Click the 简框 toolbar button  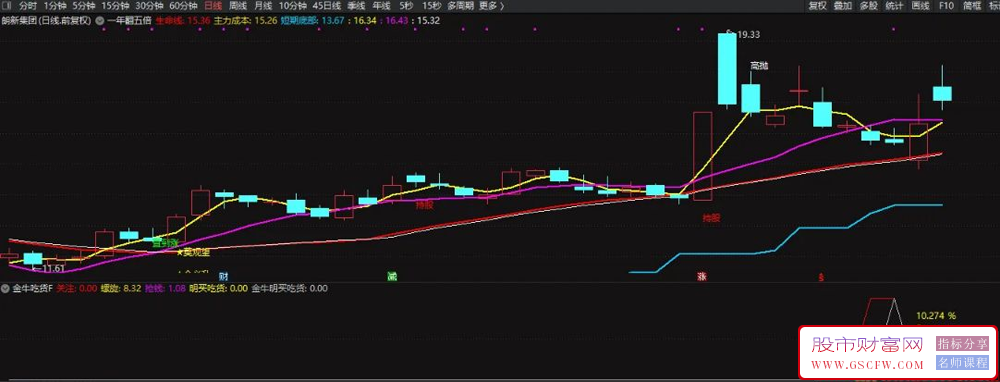[972, 6]
